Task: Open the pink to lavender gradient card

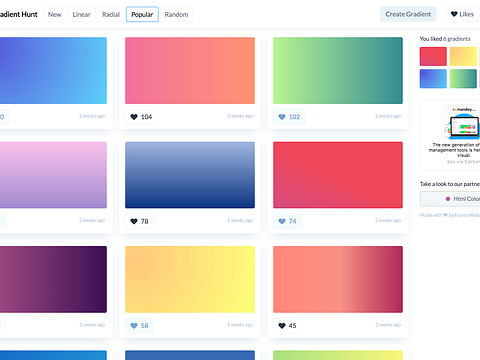Action: point(53,175)
